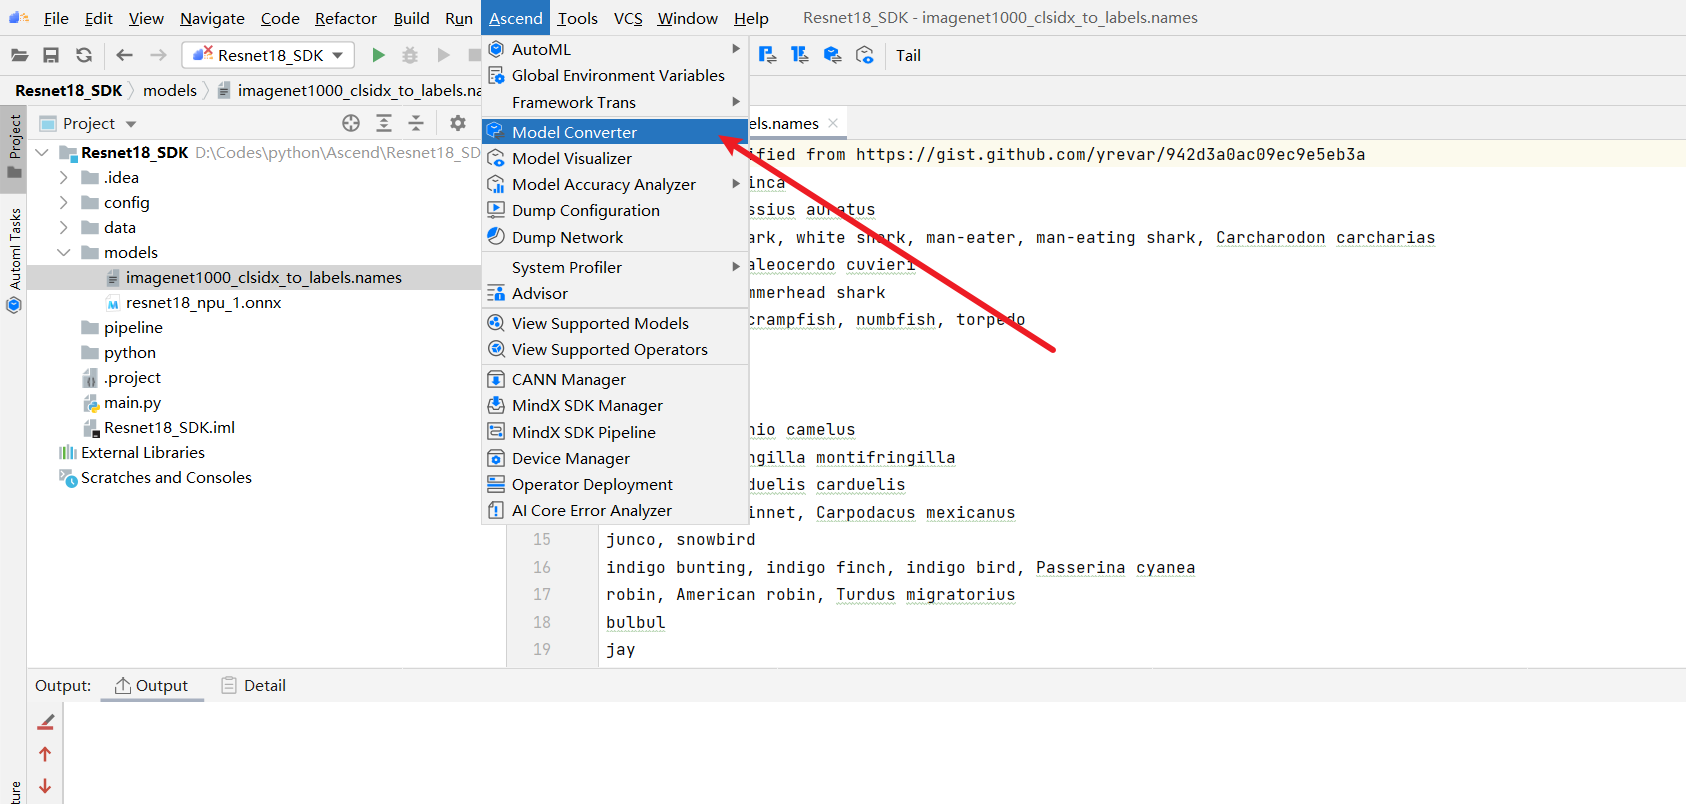Collapse the Resnet18_SDK project root
The width and height of the screenshot is (1686, 804).
pos(42,152)
